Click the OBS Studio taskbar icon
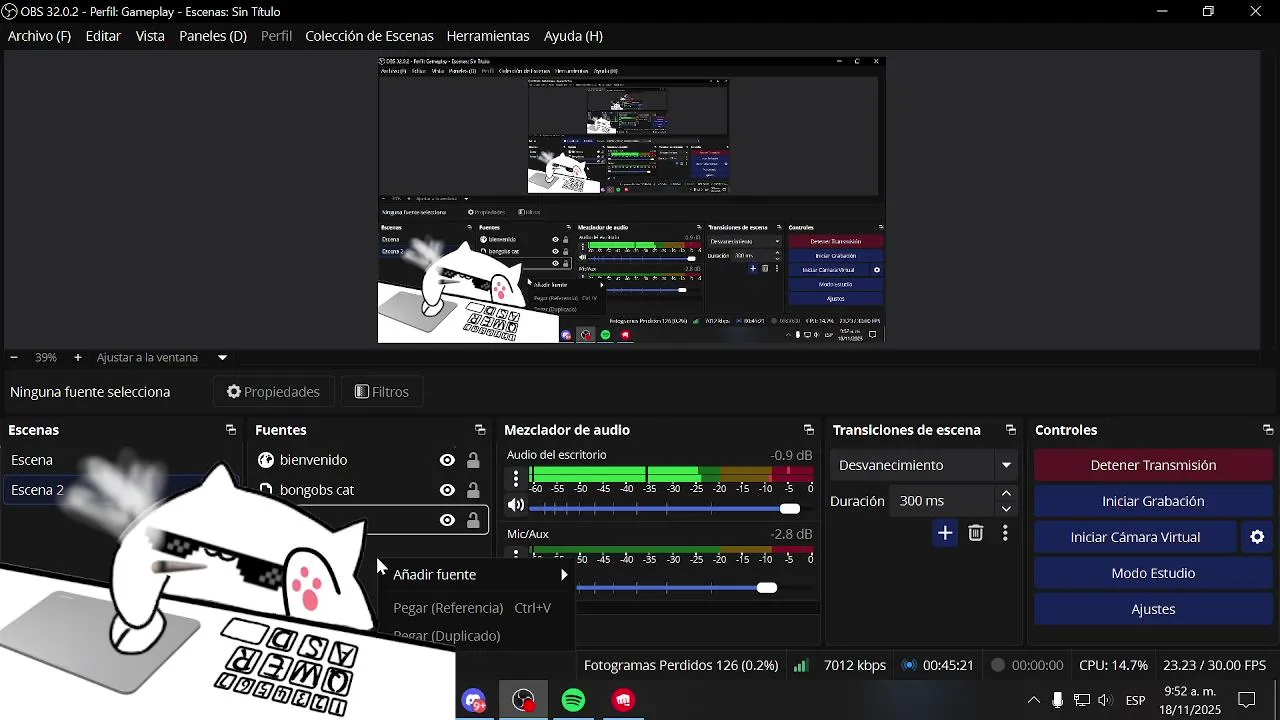Viewport: 1280px width, 720px height. coord(524,700)
